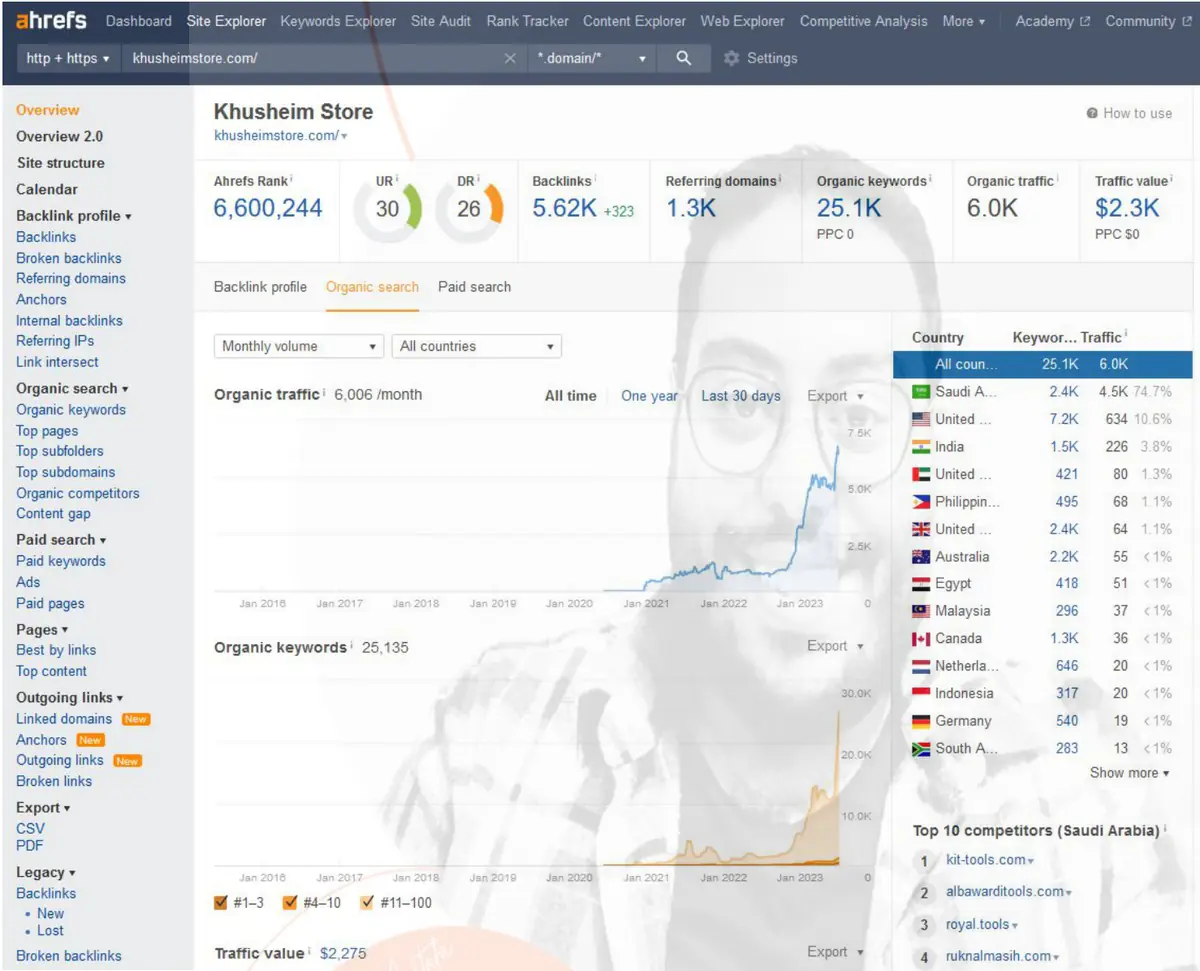Screen dimensions: 1200x971
Task: Open the More menu in top navigation
Action: (x=964, y=21)
